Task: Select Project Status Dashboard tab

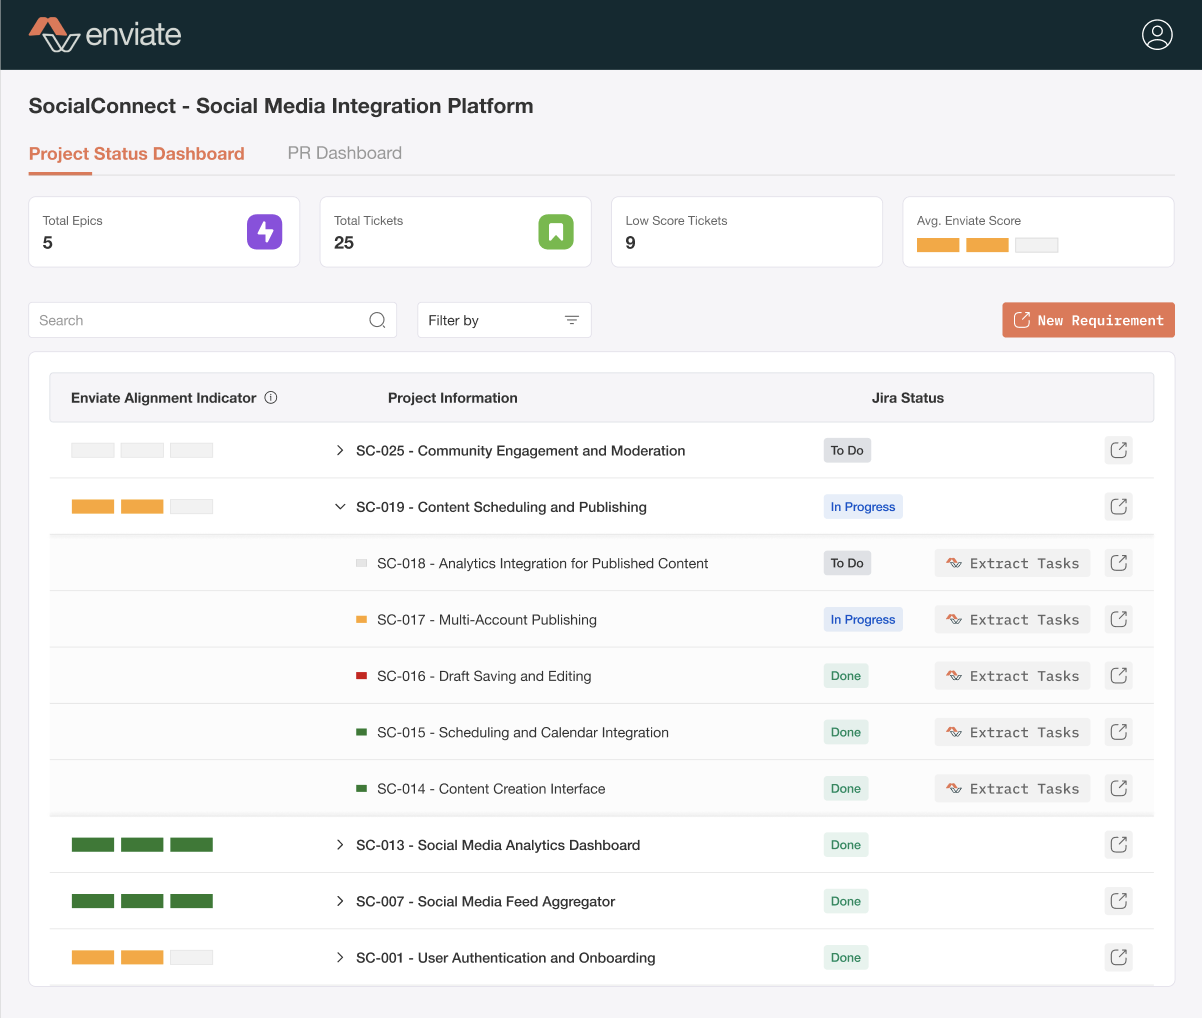Action: coord(137,154)
